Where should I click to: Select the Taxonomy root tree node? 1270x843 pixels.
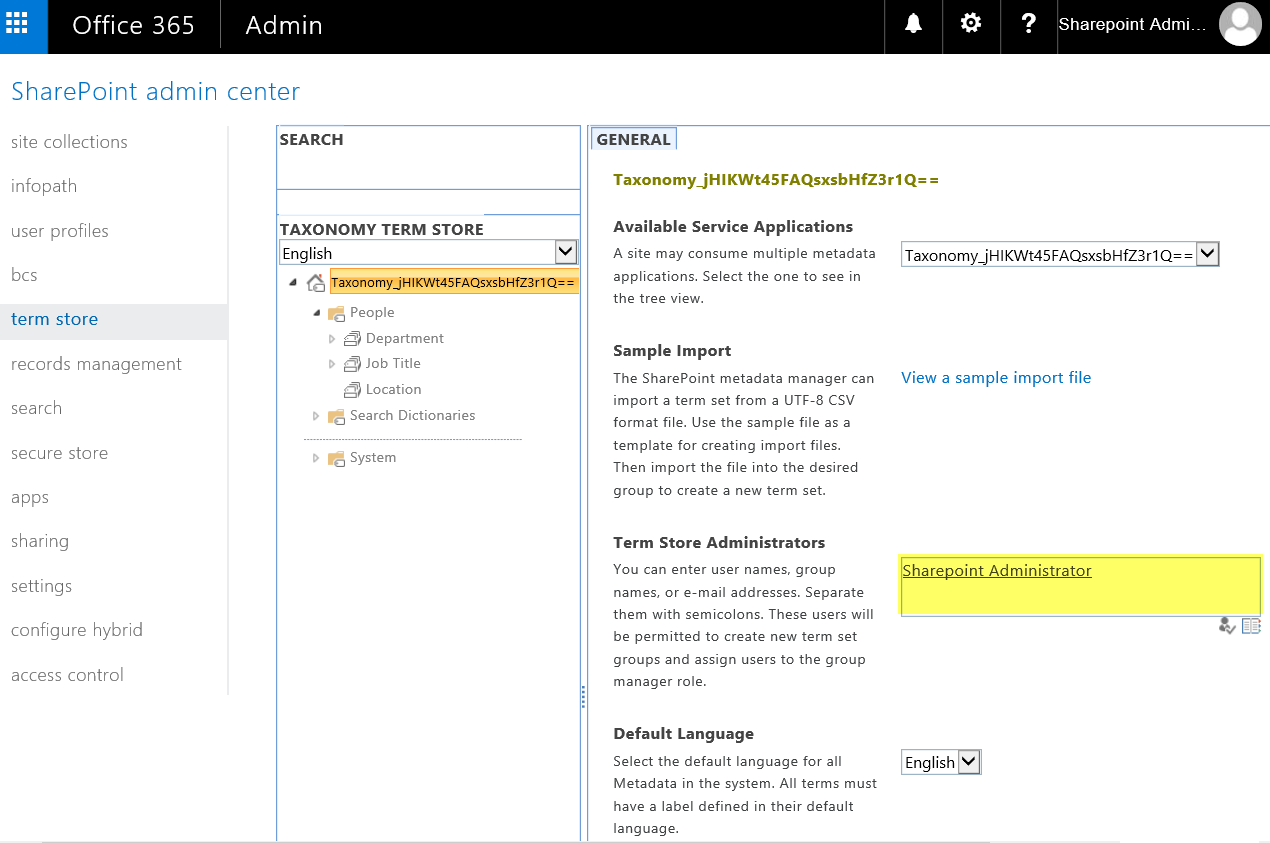454,282
